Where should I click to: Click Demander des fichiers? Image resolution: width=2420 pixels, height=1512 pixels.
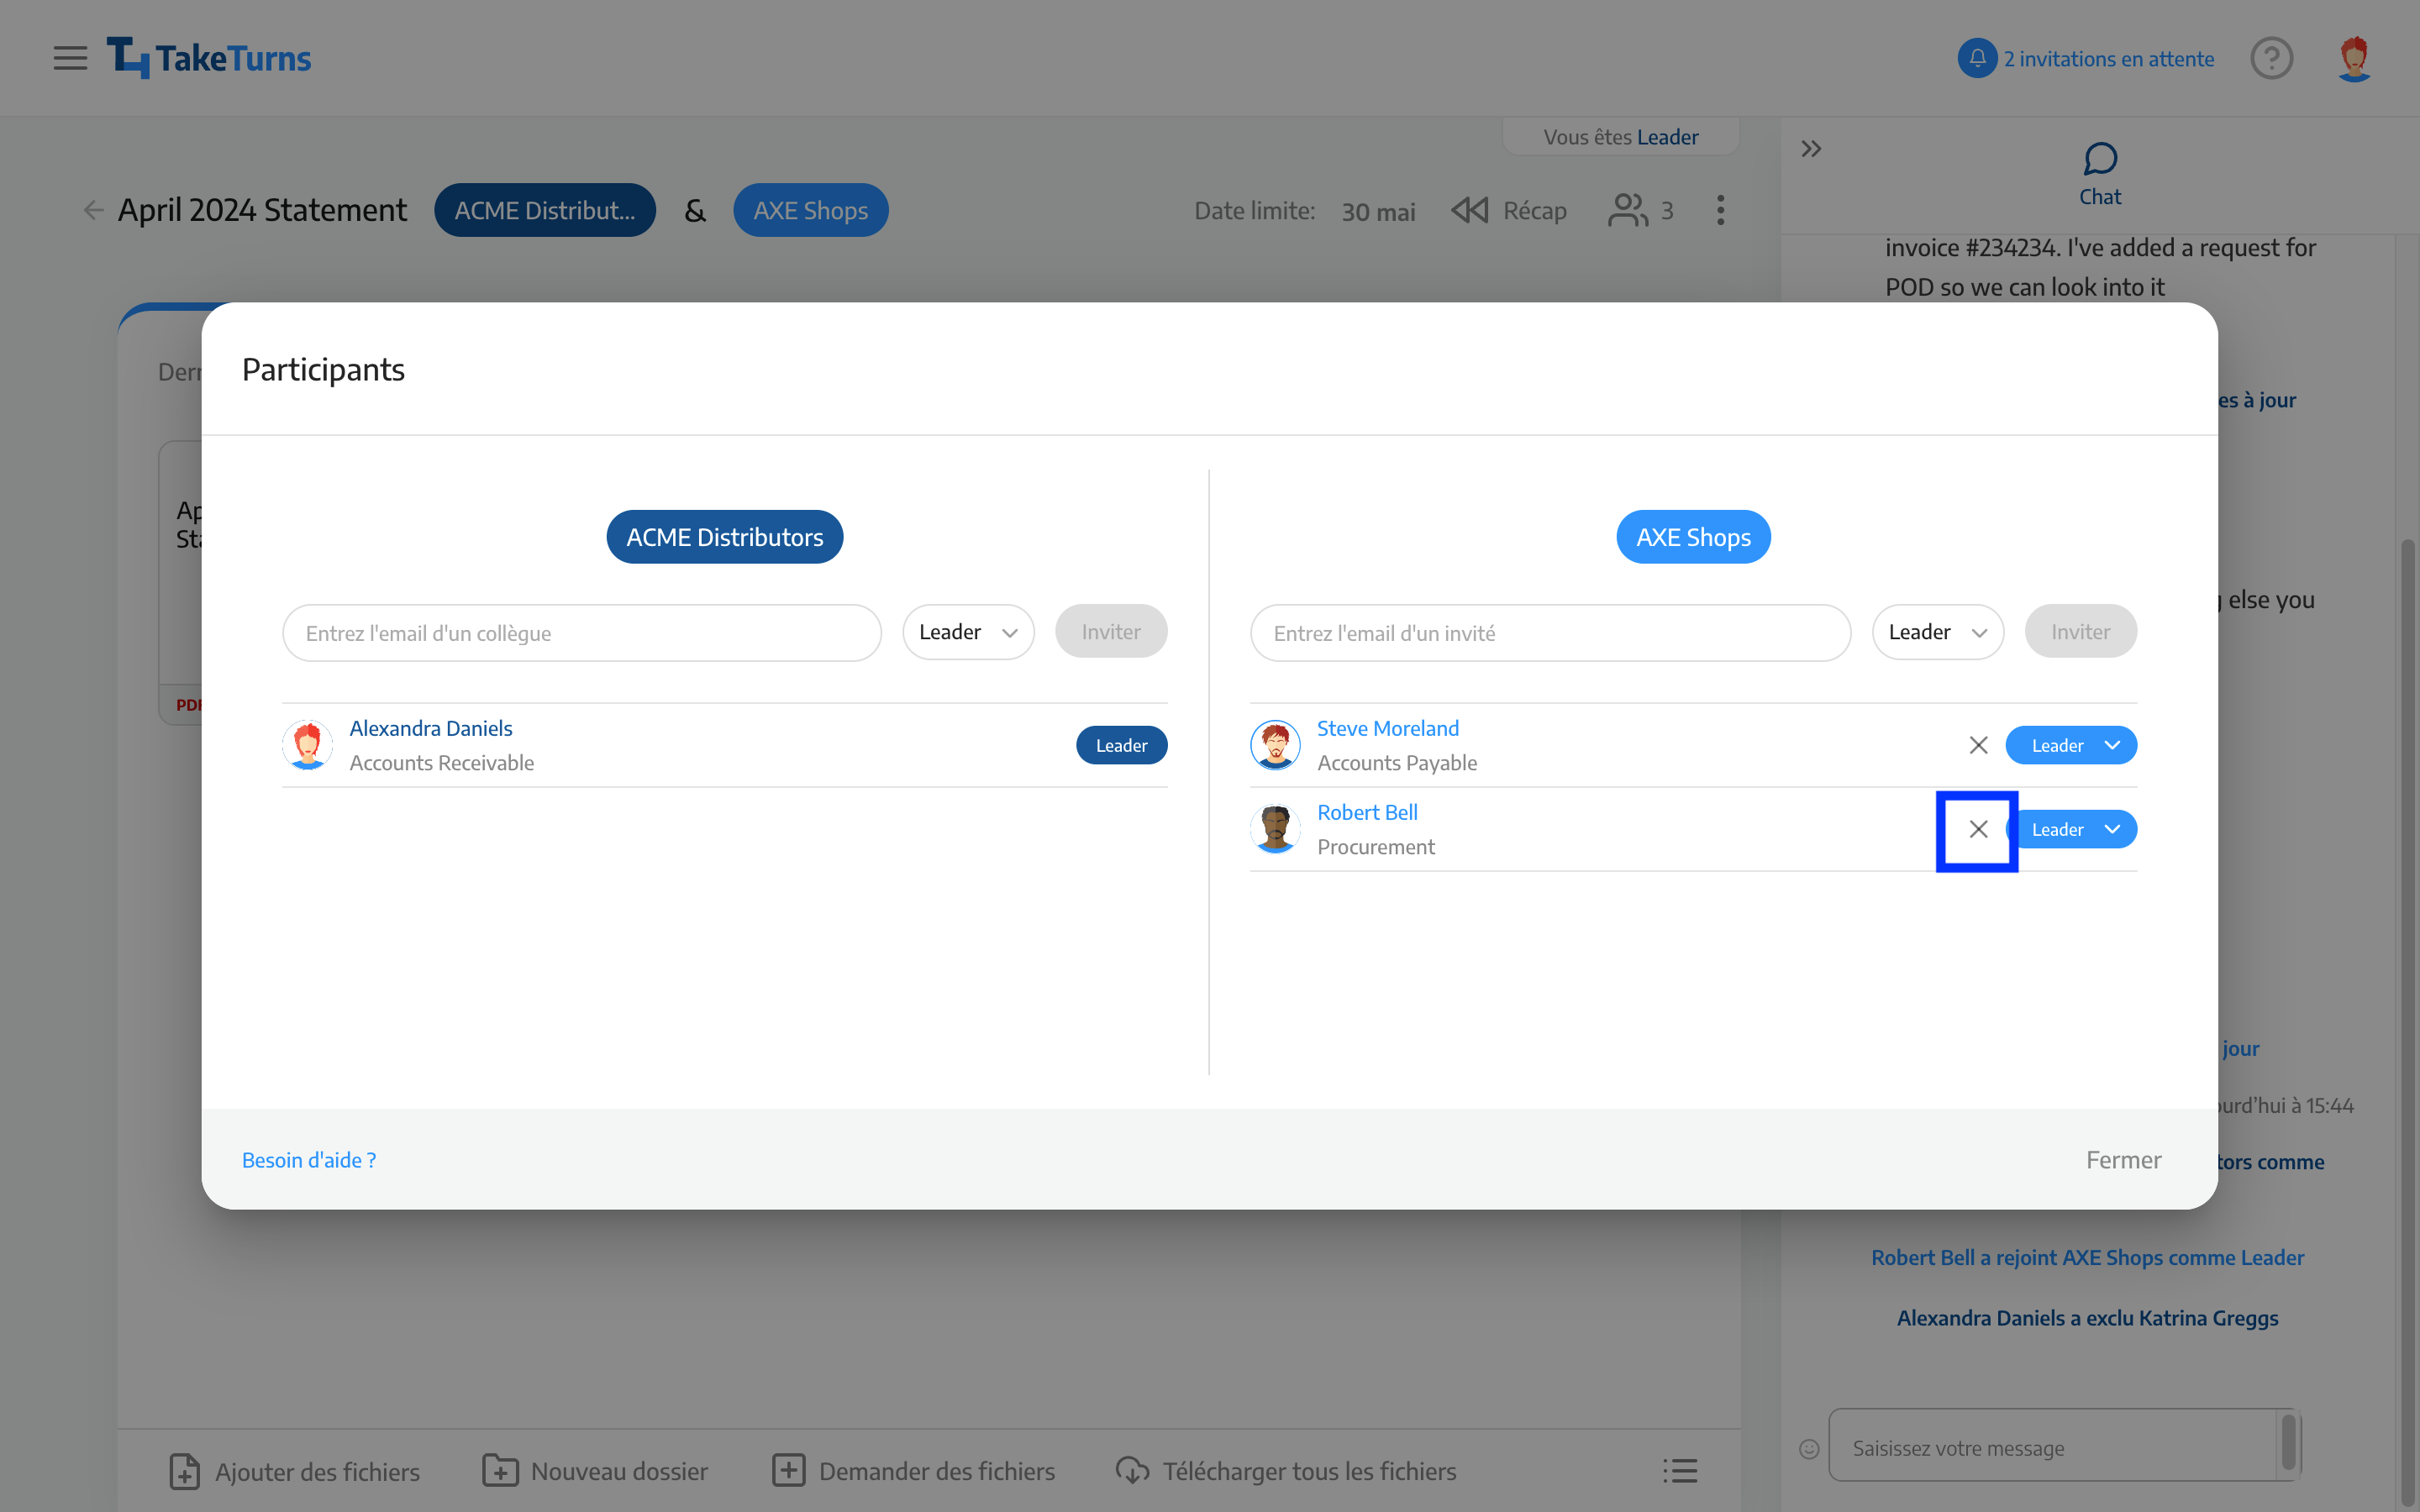coord(913,1471)
